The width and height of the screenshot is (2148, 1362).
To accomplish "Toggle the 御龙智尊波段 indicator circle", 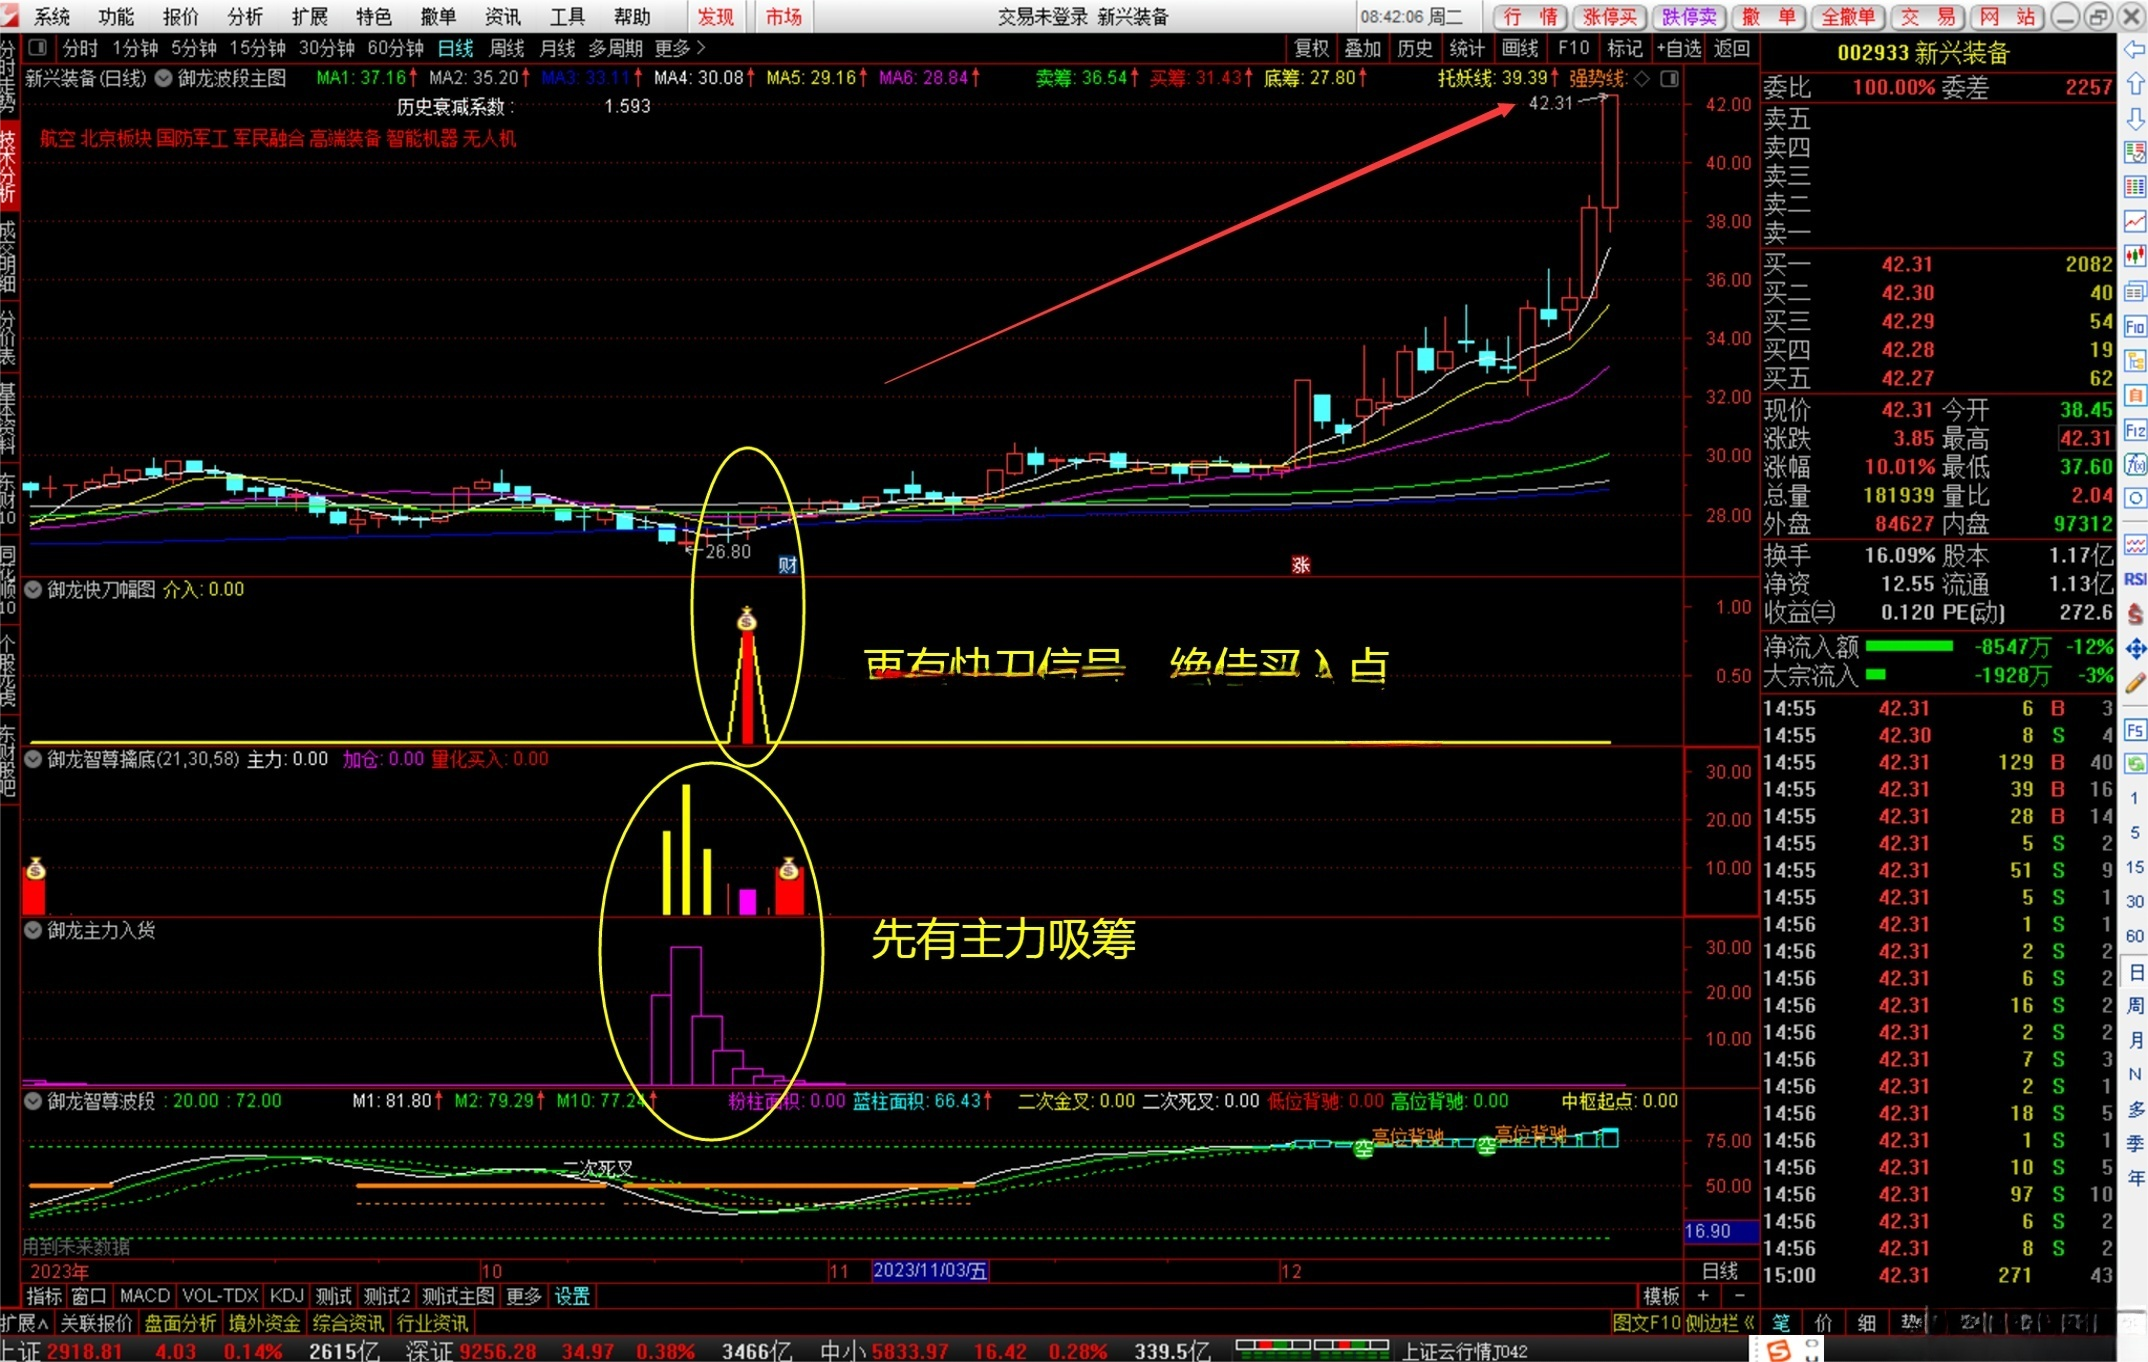I will [x=33, y=1101].
